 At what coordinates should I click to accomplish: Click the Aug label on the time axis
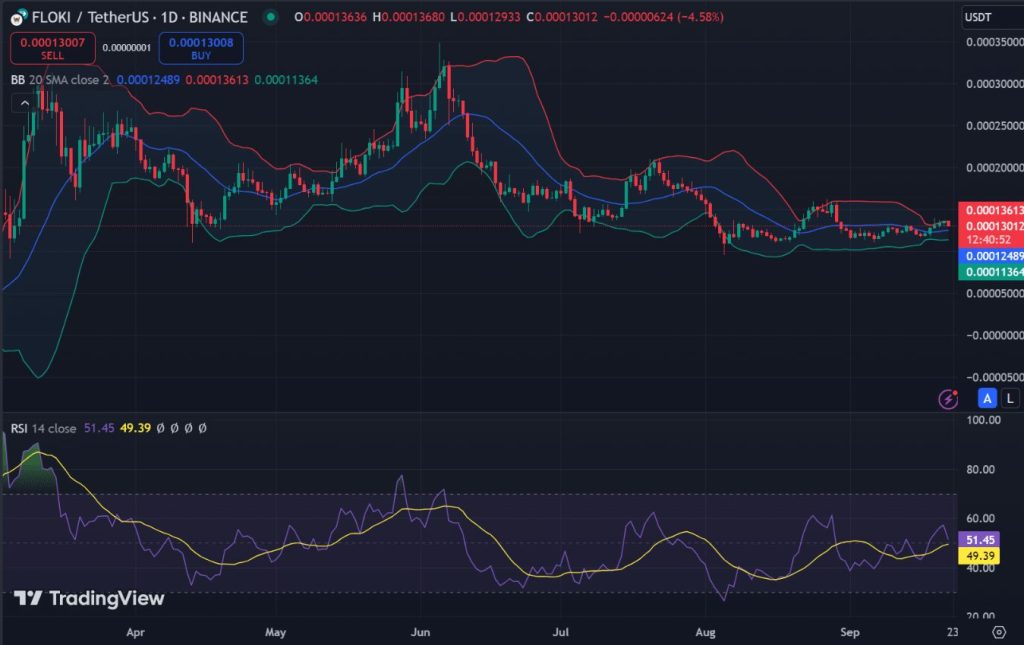705,632
